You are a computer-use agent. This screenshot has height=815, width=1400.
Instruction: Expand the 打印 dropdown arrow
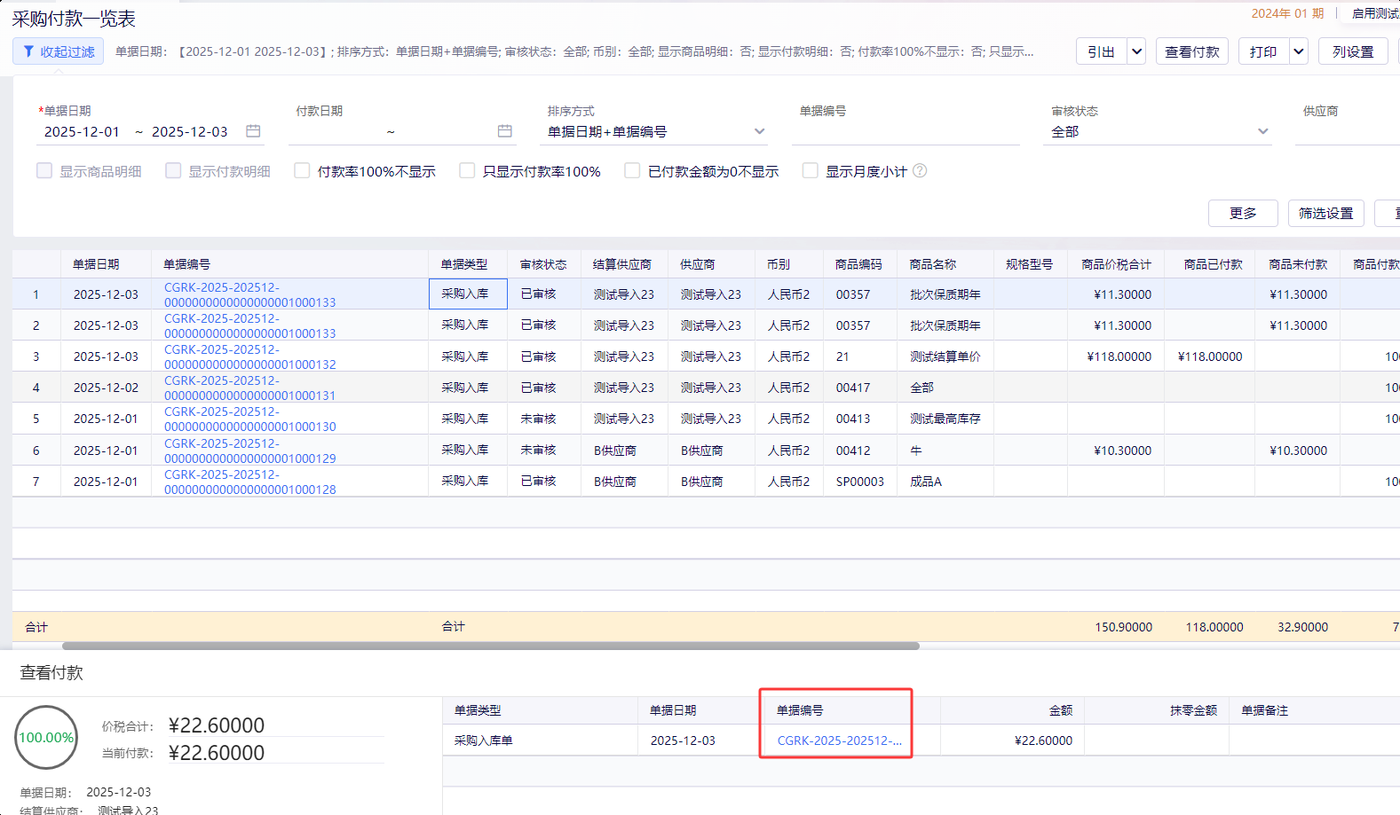(1298, 51)
